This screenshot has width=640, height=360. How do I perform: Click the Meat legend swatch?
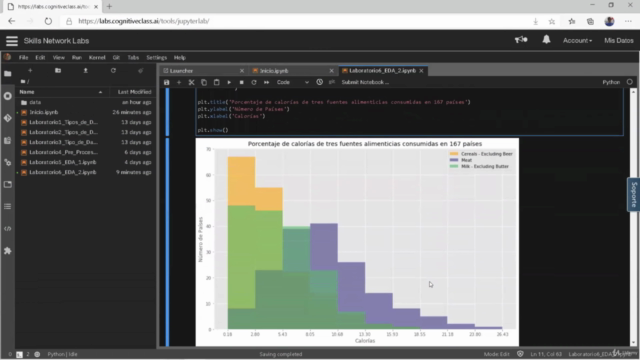point(454,160)
